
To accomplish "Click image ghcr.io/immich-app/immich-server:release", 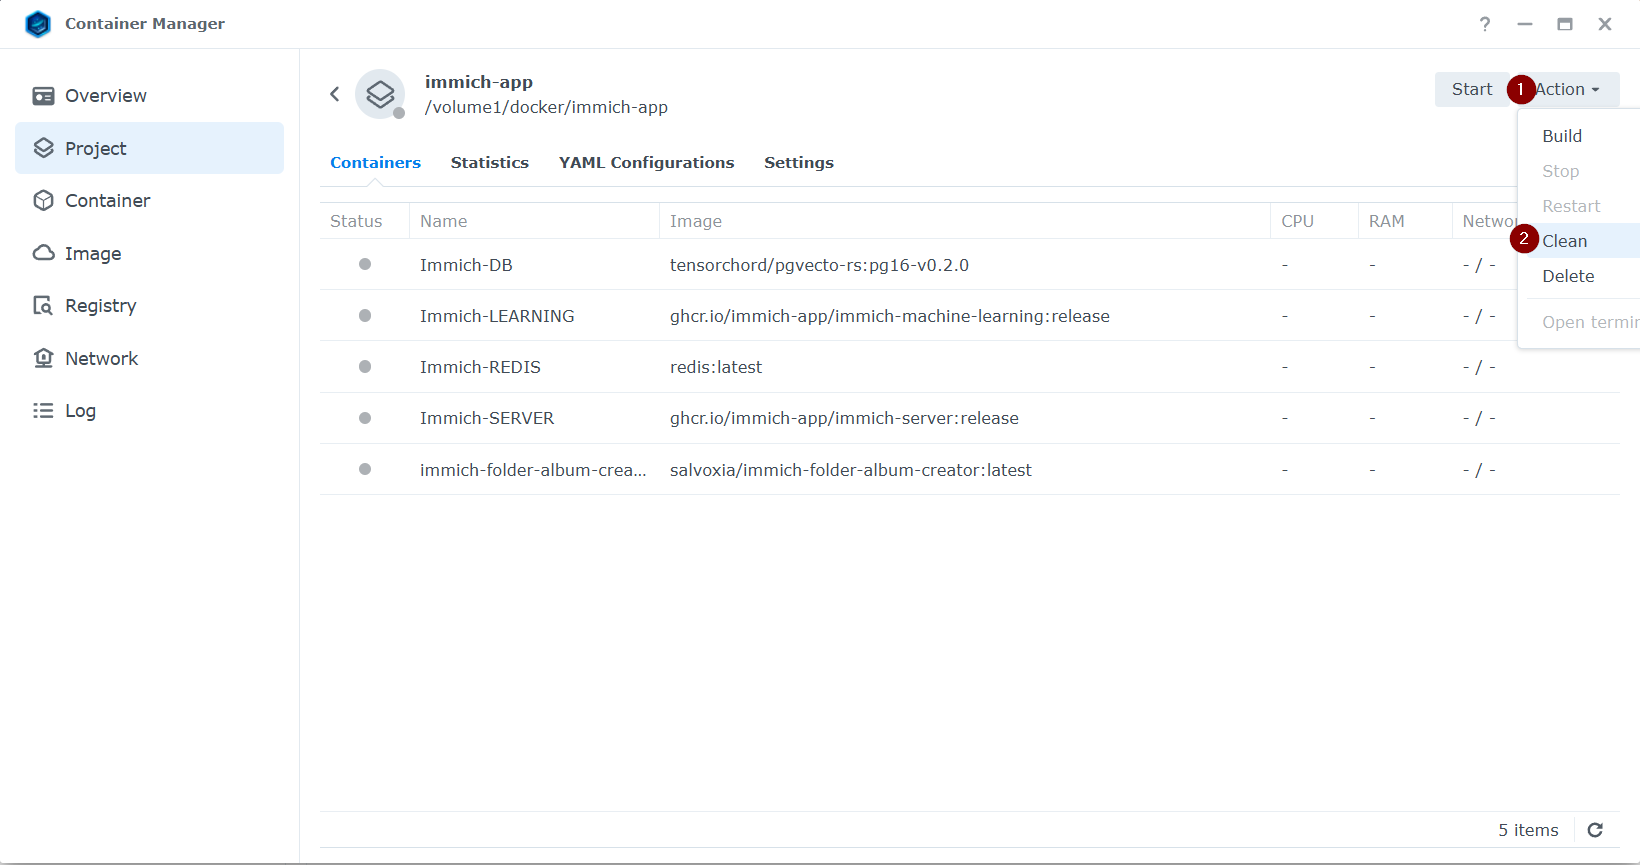I will coord(844,418).
